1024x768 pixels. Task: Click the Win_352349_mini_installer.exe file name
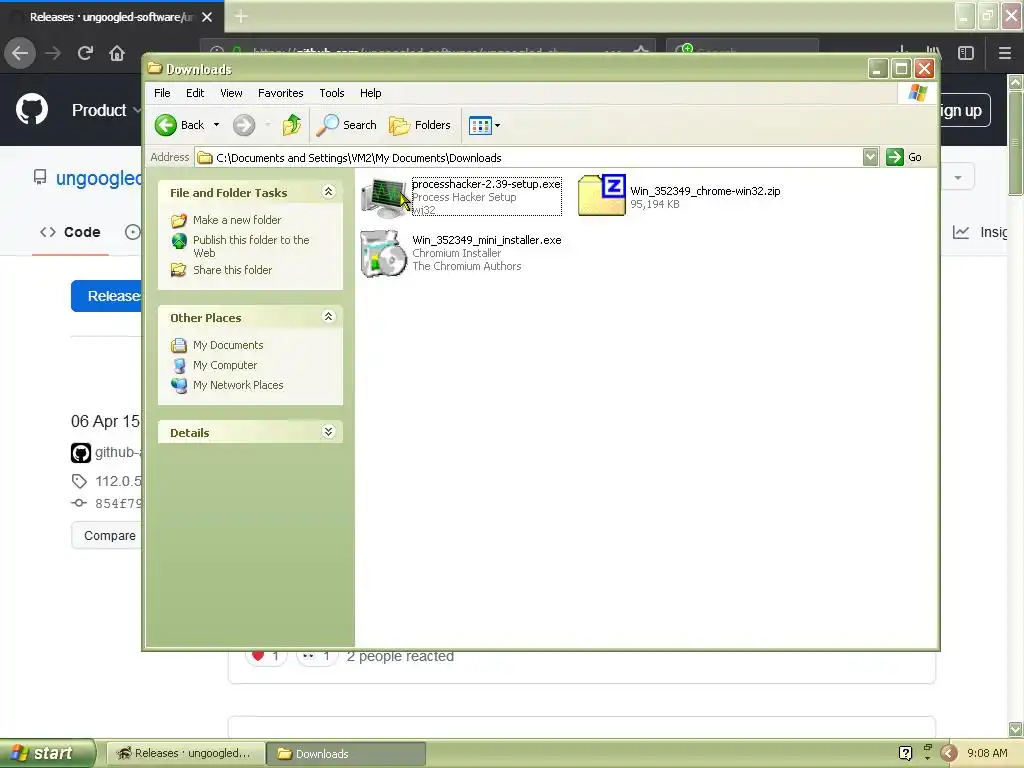(487, 240)
